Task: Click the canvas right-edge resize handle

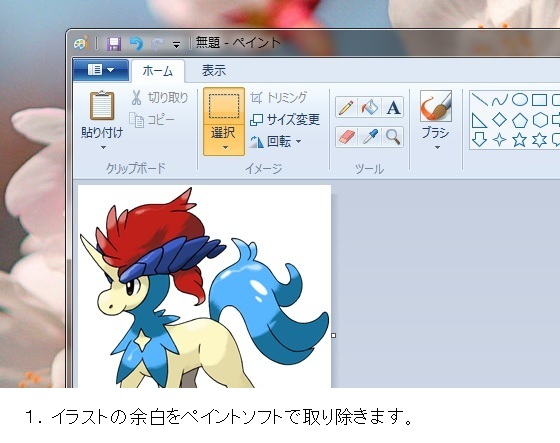Action: 334,335
